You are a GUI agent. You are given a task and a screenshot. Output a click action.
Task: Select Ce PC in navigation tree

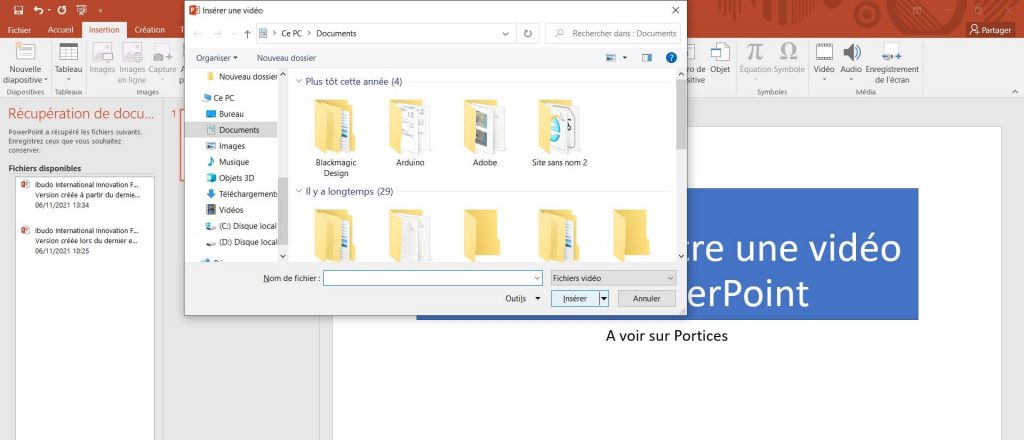[x=223, y=98]
